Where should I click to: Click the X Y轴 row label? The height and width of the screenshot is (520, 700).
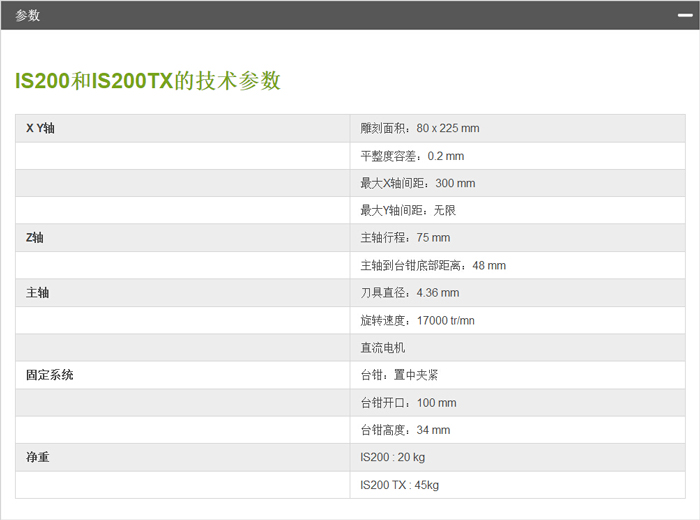pos(40,128)
